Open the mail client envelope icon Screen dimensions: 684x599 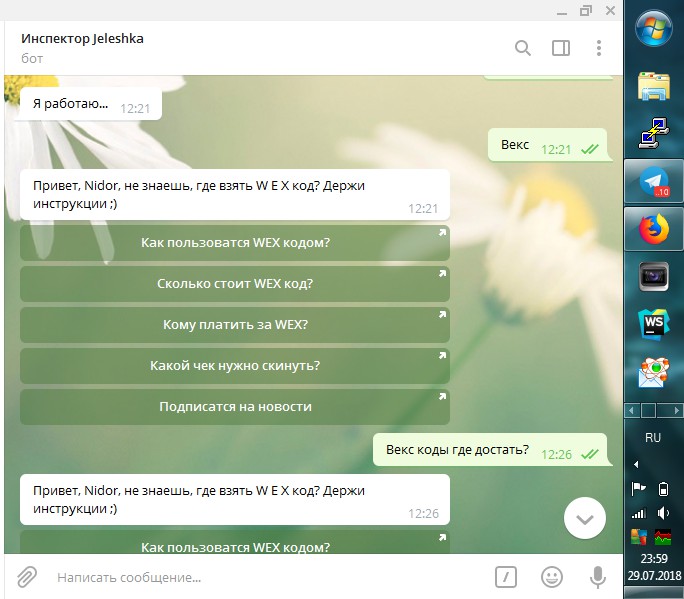pos(653,372)
